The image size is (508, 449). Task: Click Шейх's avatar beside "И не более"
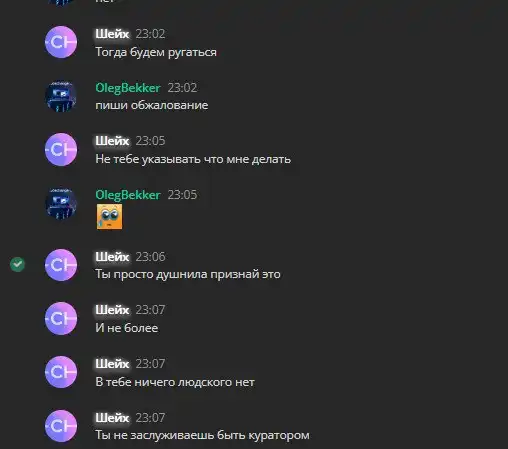[61, 318]
